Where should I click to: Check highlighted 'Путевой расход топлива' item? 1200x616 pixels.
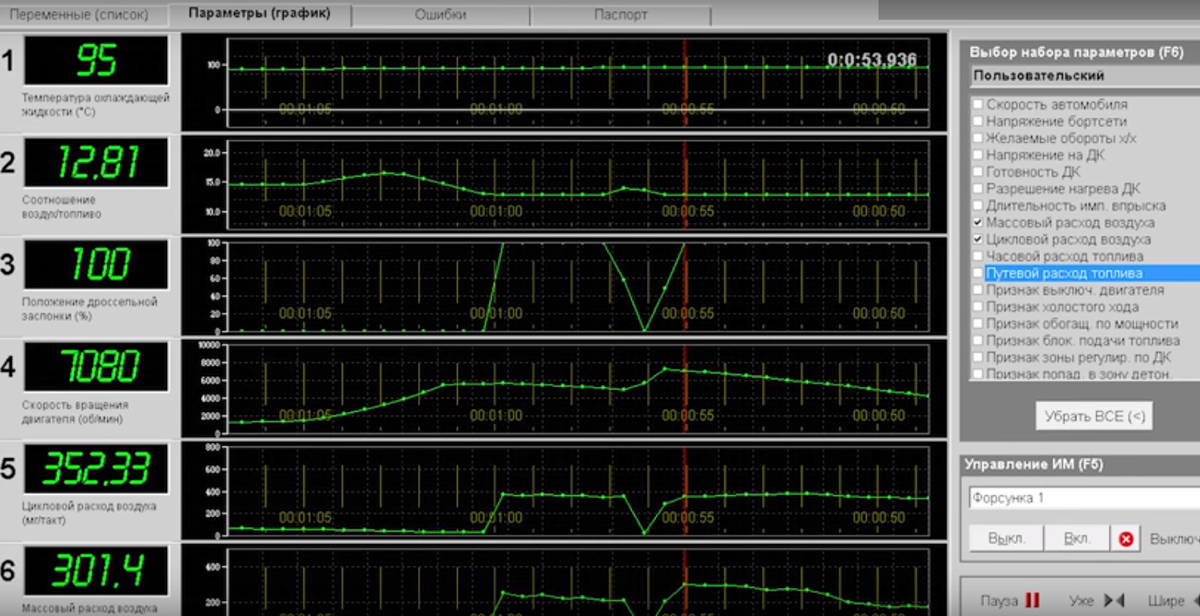pyautogui.click(x=977, y=273)
